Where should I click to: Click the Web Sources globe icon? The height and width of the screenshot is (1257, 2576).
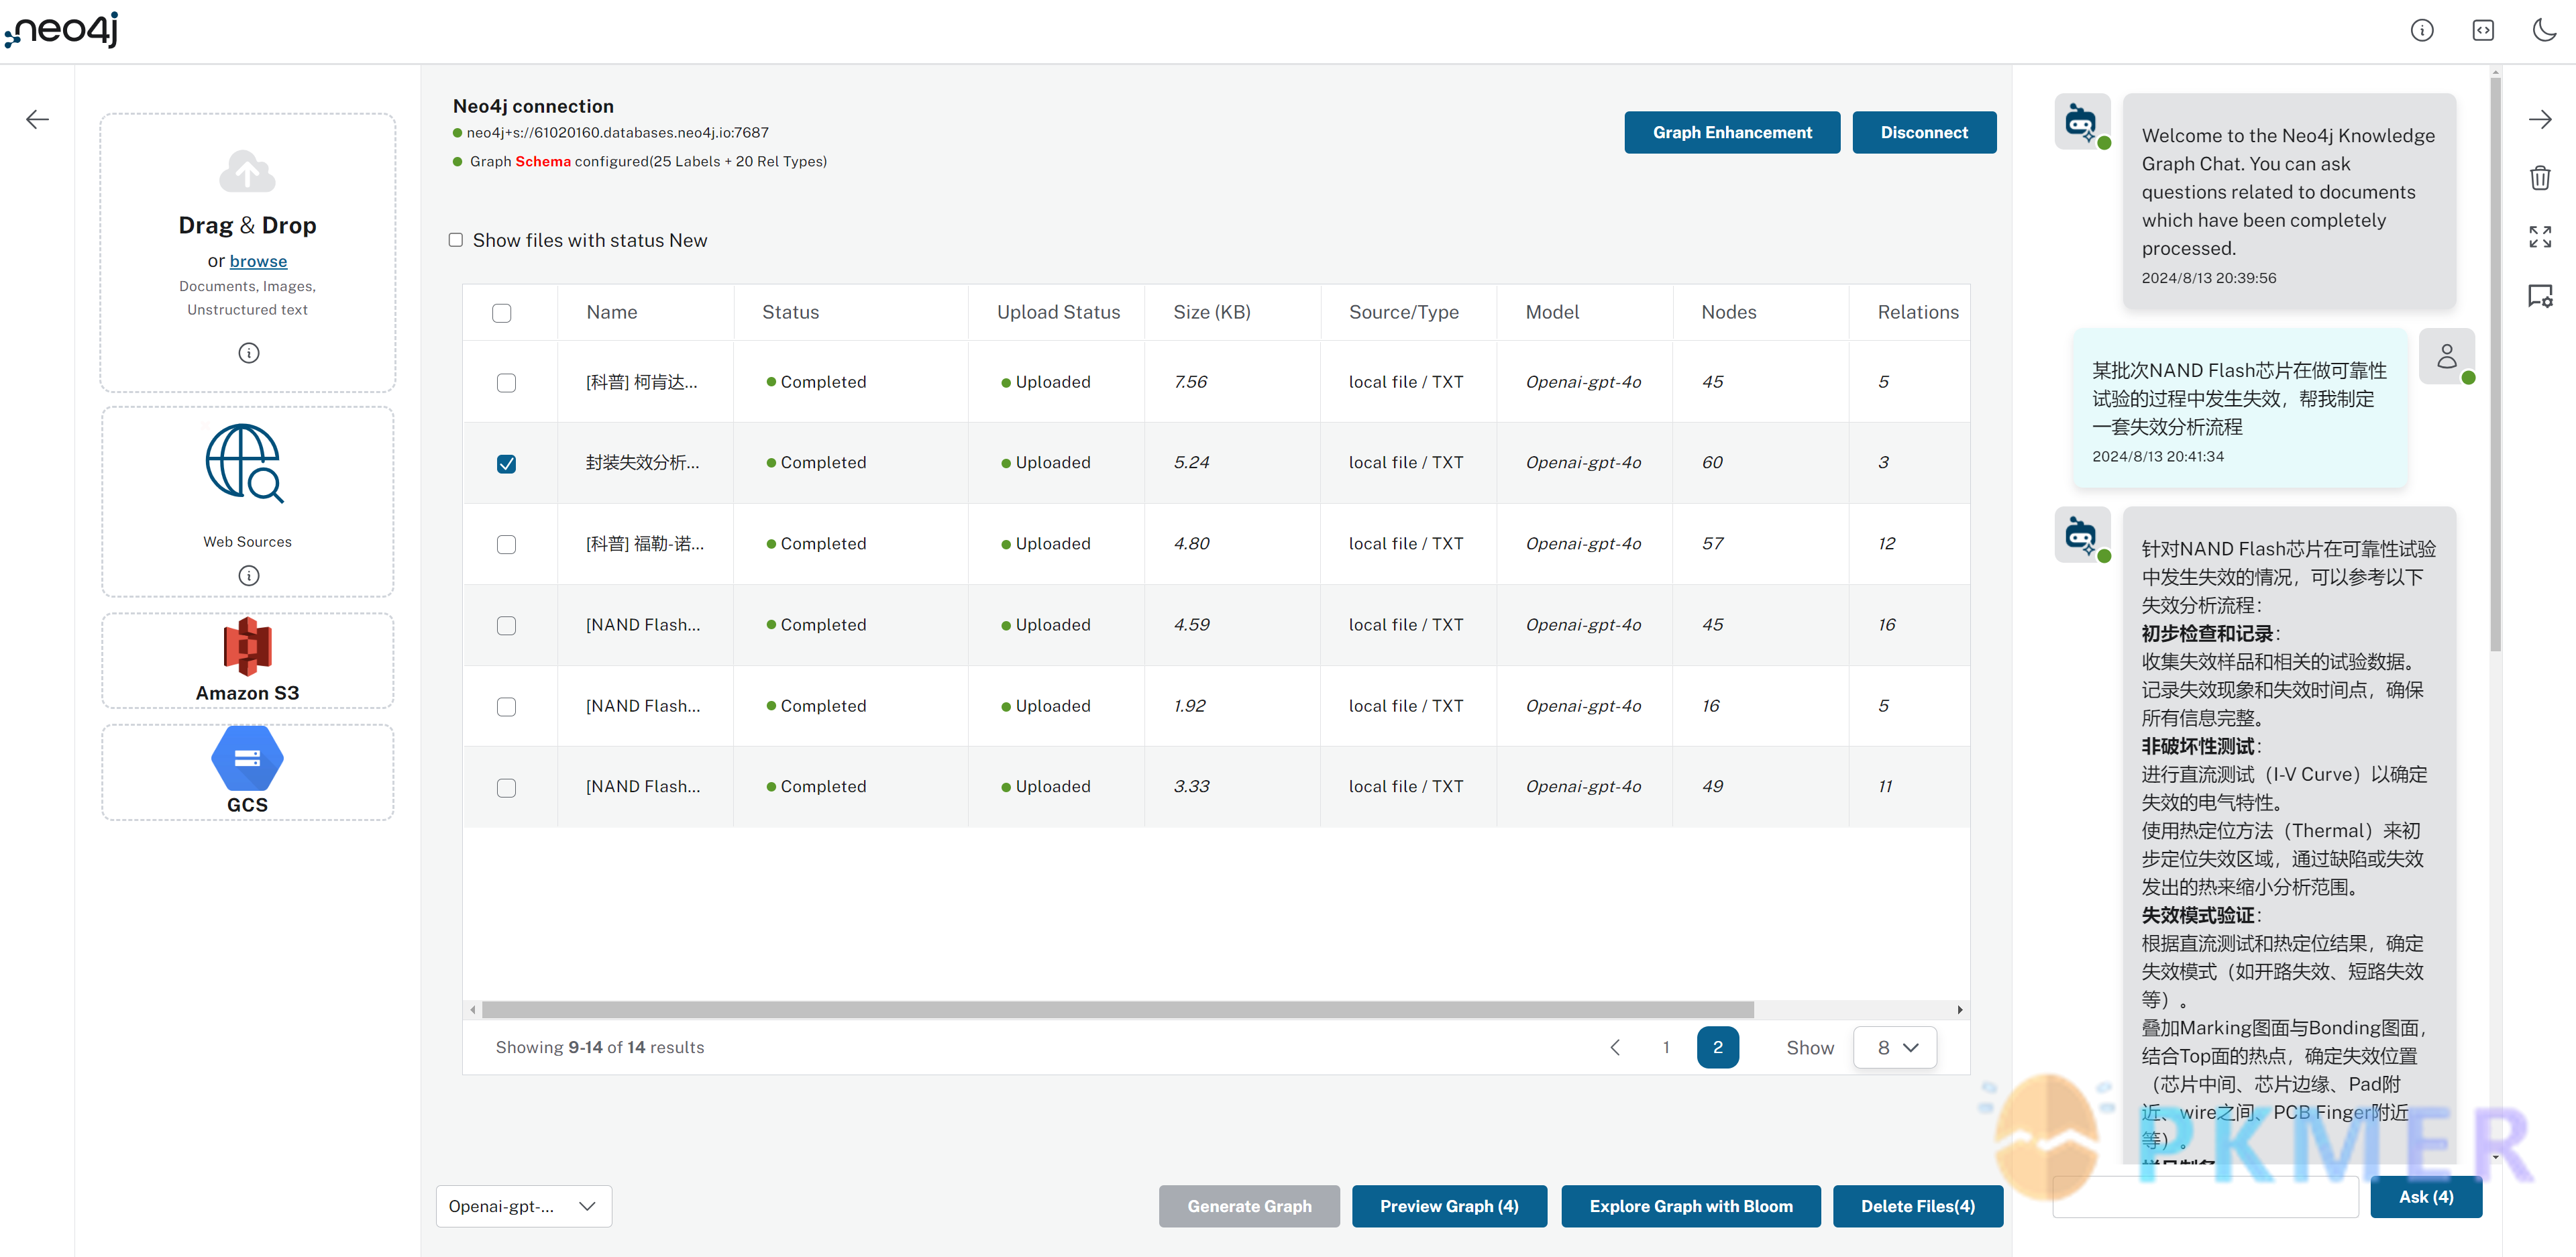coord(245,463)
